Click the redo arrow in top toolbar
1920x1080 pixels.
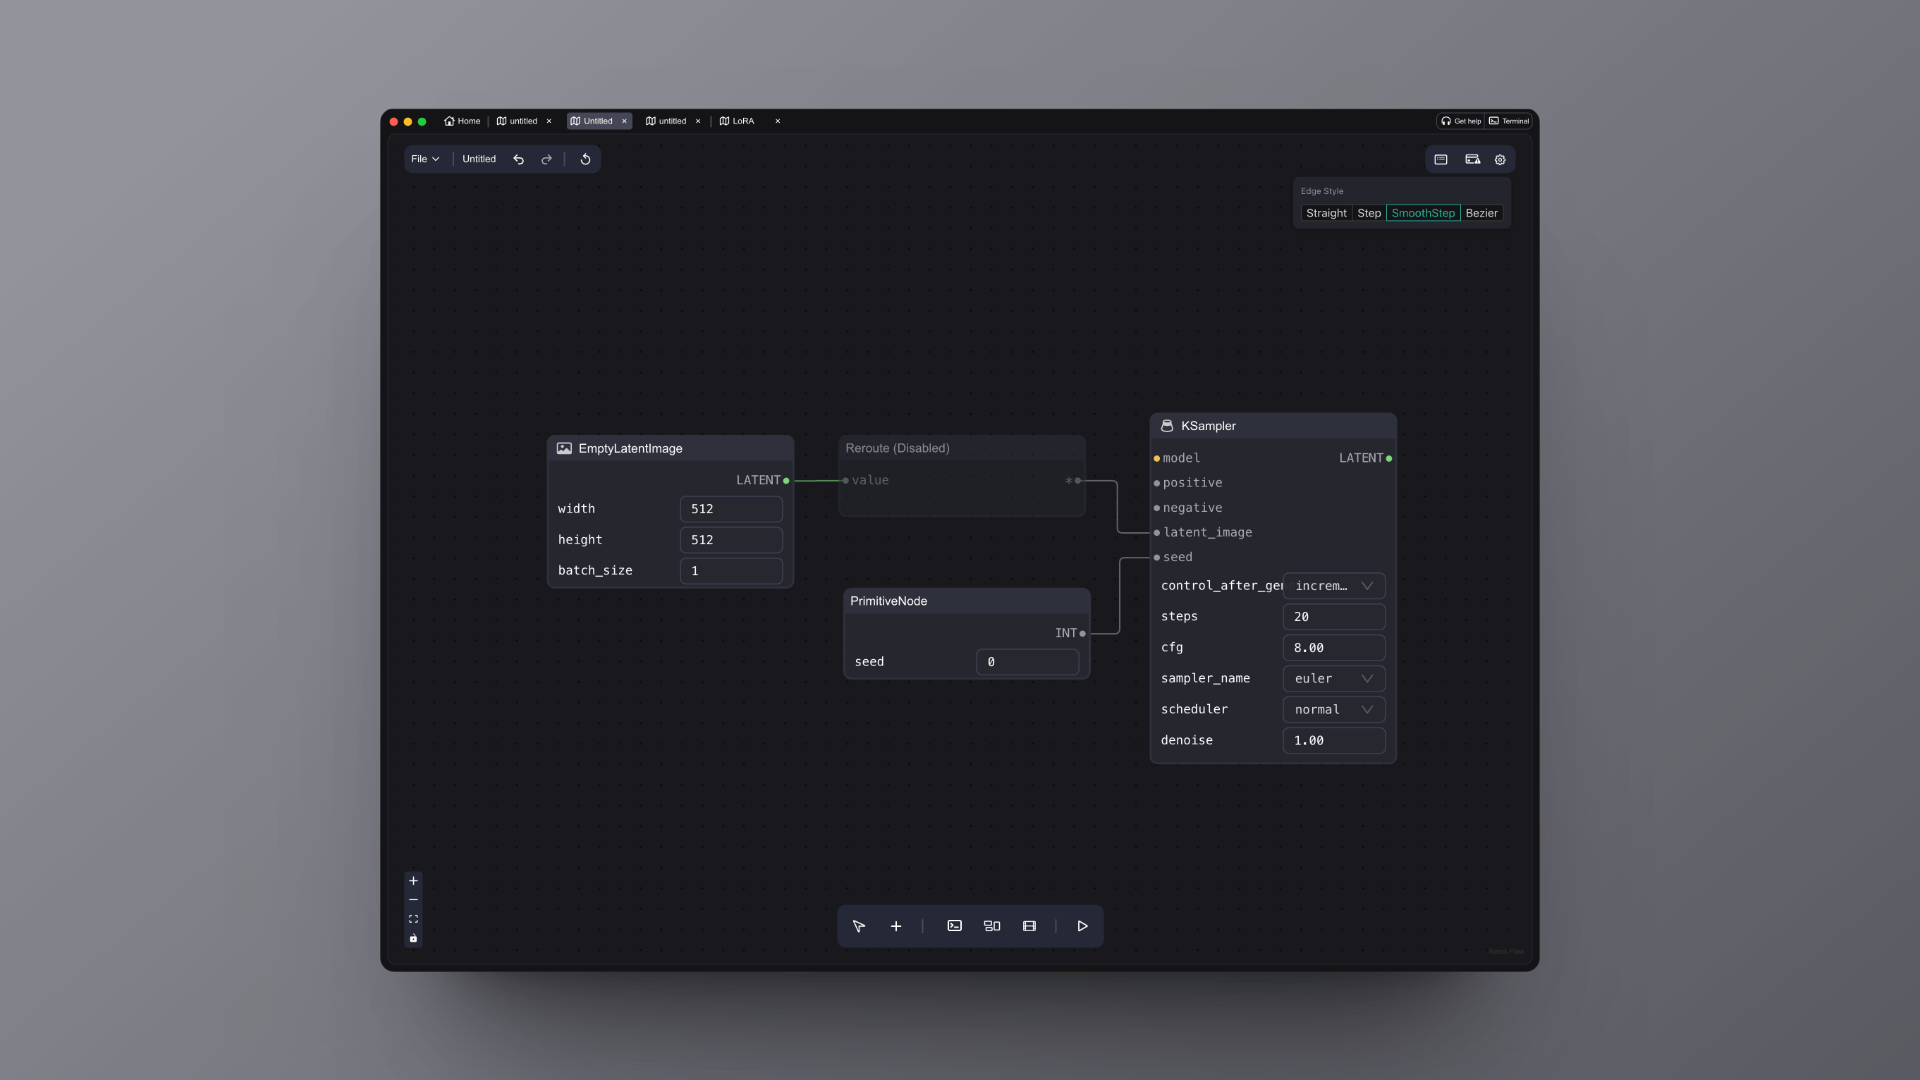546,160
